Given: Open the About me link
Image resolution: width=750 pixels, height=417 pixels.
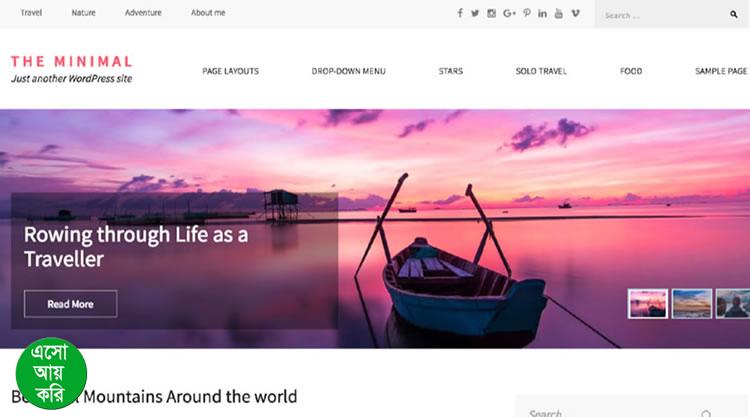Looking at the screenshot, I should pyautogui.click(x=208, y=13).
